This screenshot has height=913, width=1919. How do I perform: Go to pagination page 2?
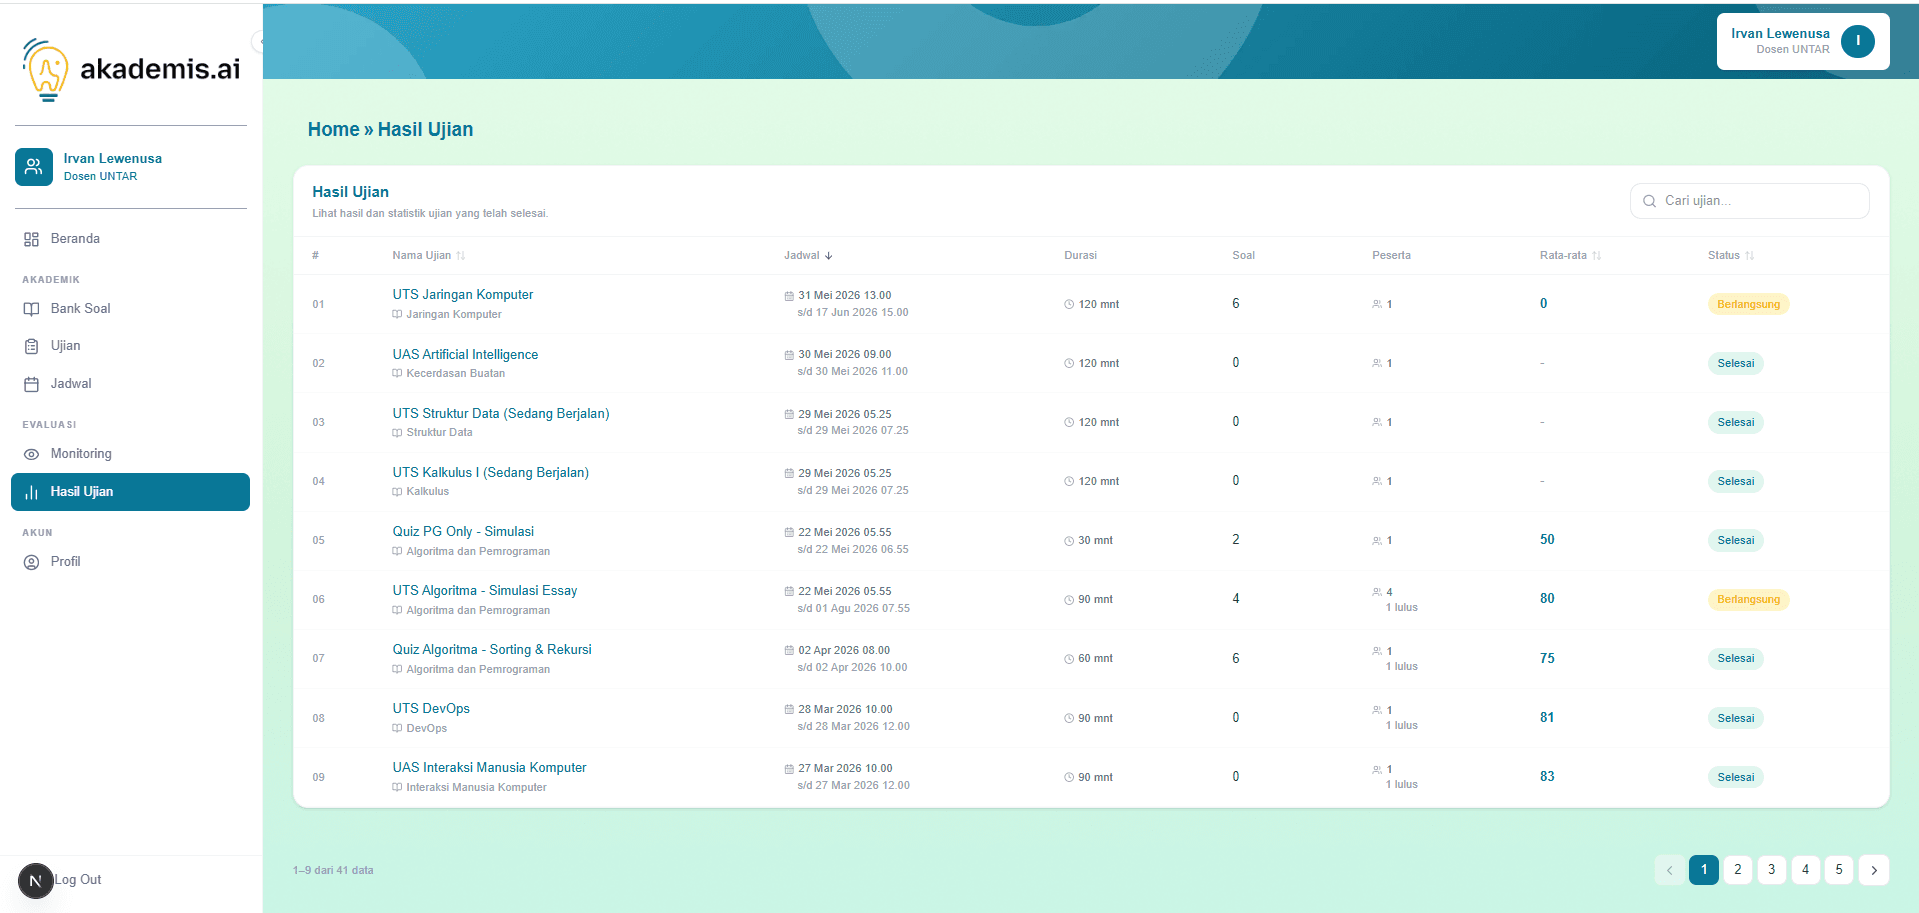[1738, 870]
